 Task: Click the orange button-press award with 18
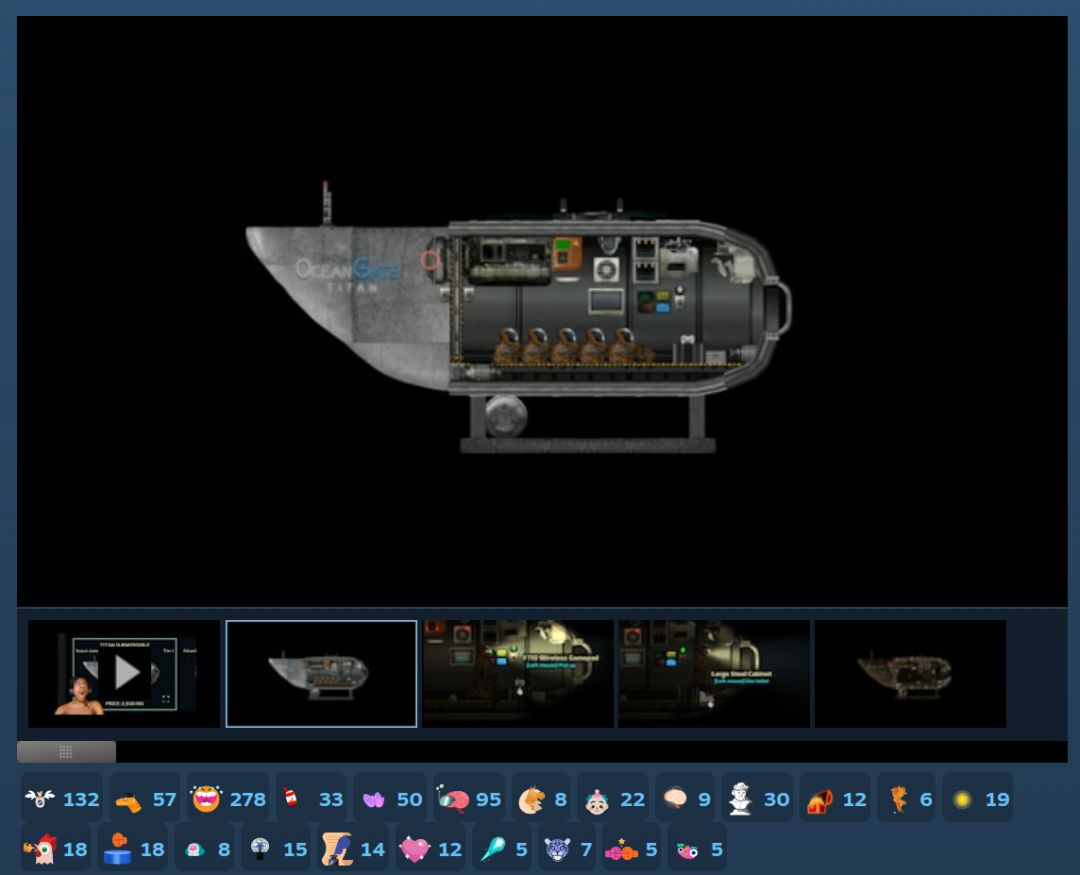(x=133, y=848)
